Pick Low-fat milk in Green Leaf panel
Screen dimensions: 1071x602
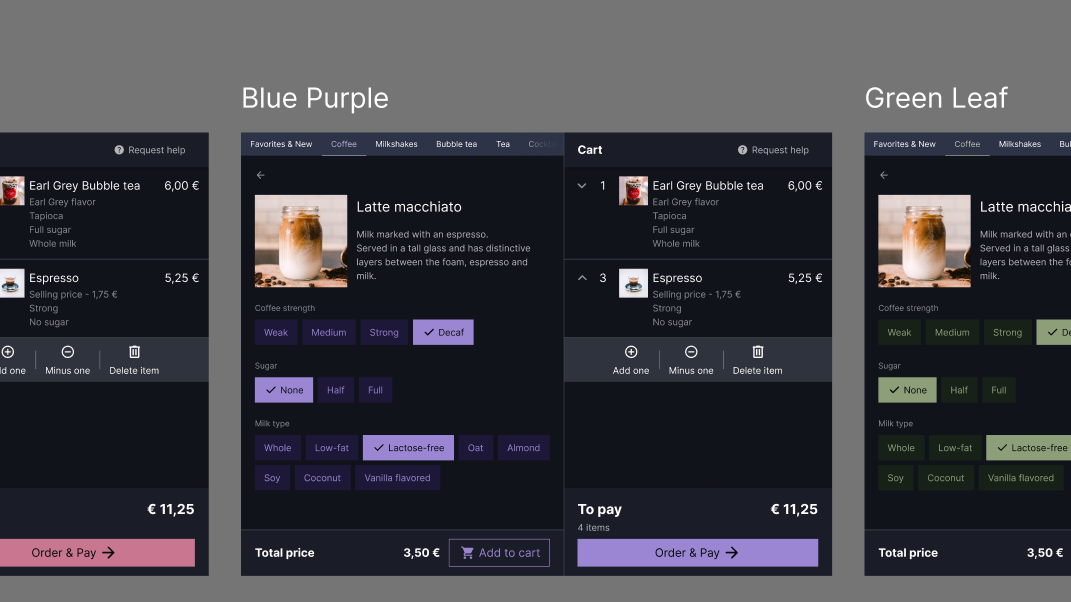[x=955, y=448]
